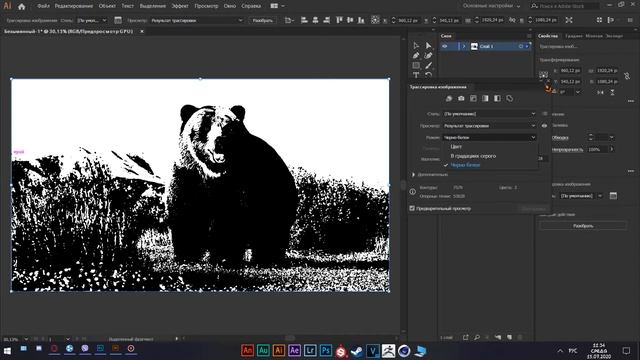Click vertical align bottom icon
640x360 pixels.
[x=361, y=20]
